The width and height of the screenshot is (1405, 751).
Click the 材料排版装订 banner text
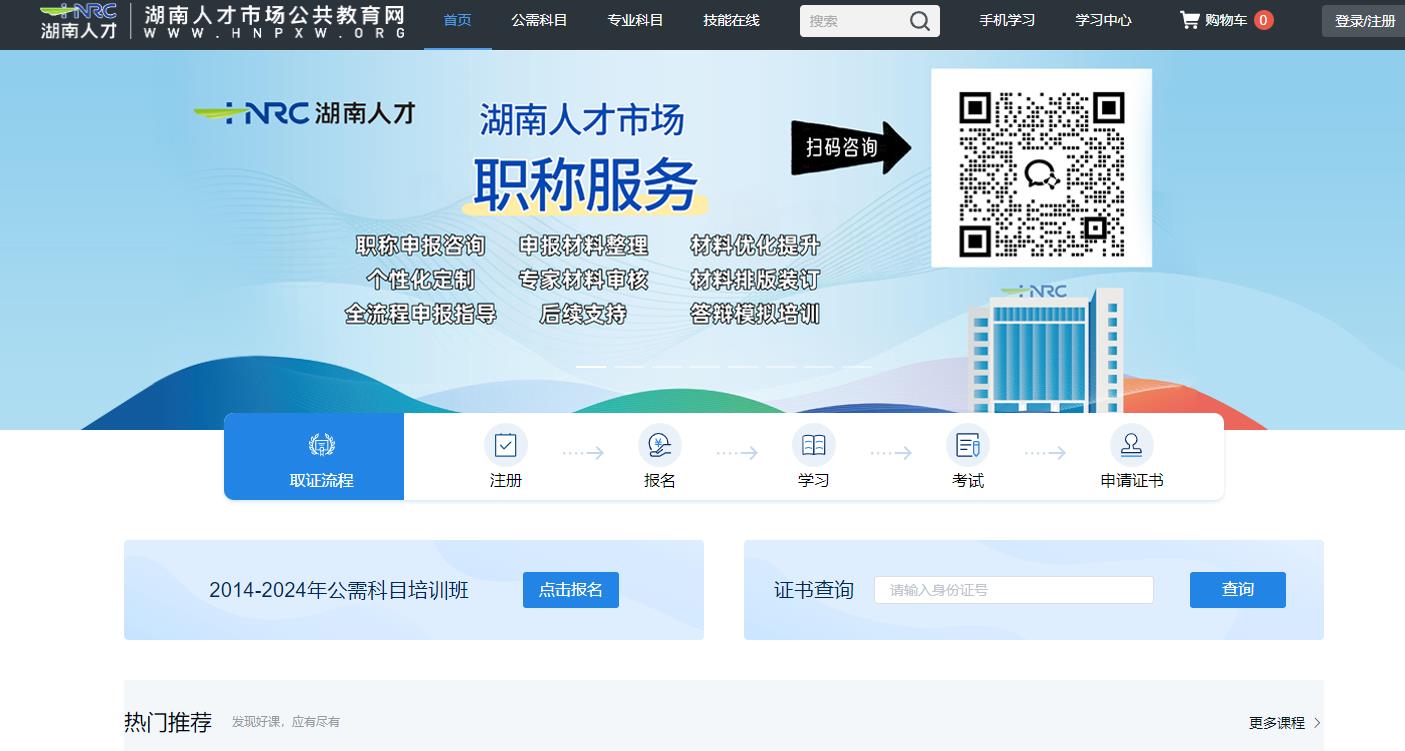tap(755, 280)
